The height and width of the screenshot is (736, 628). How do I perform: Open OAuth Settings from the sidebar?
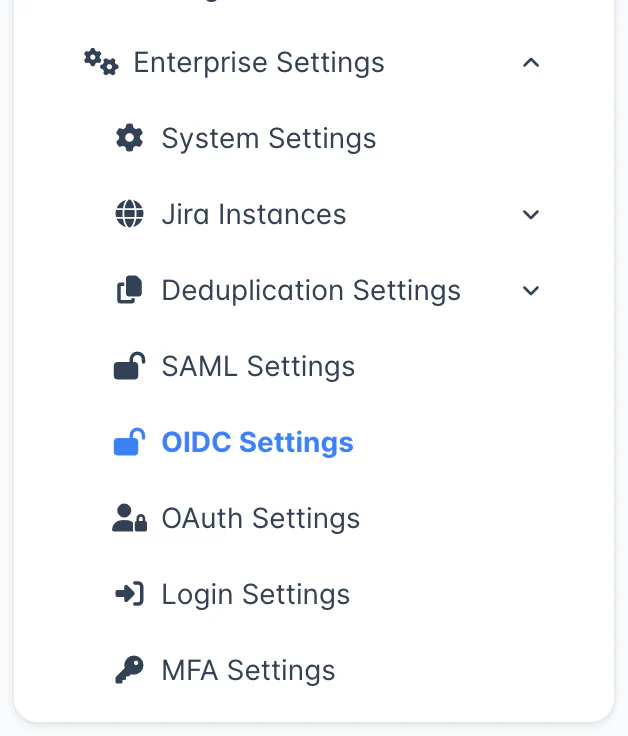tap(260, 518)
